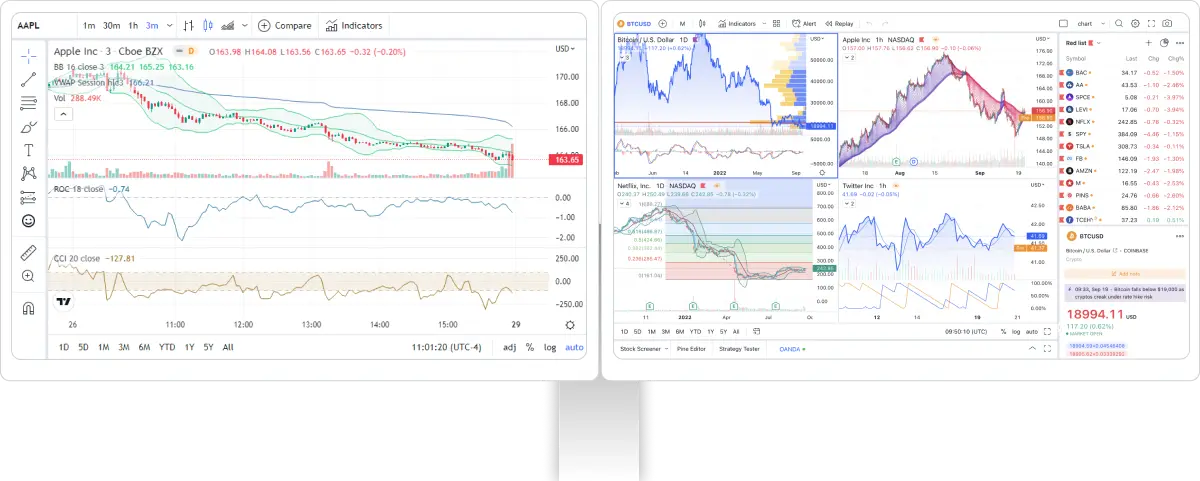
Task: Click the Replay button
Action: (x=839, y=23)
